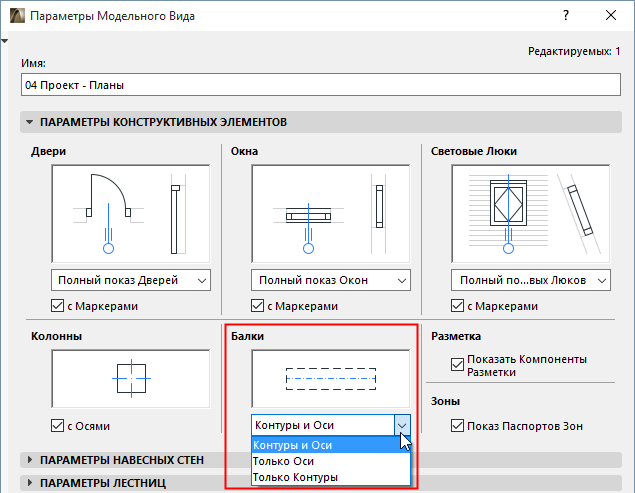This screenshot has width=635, height=493.
Task: Open the help question mark button
Action: (566, 15)
